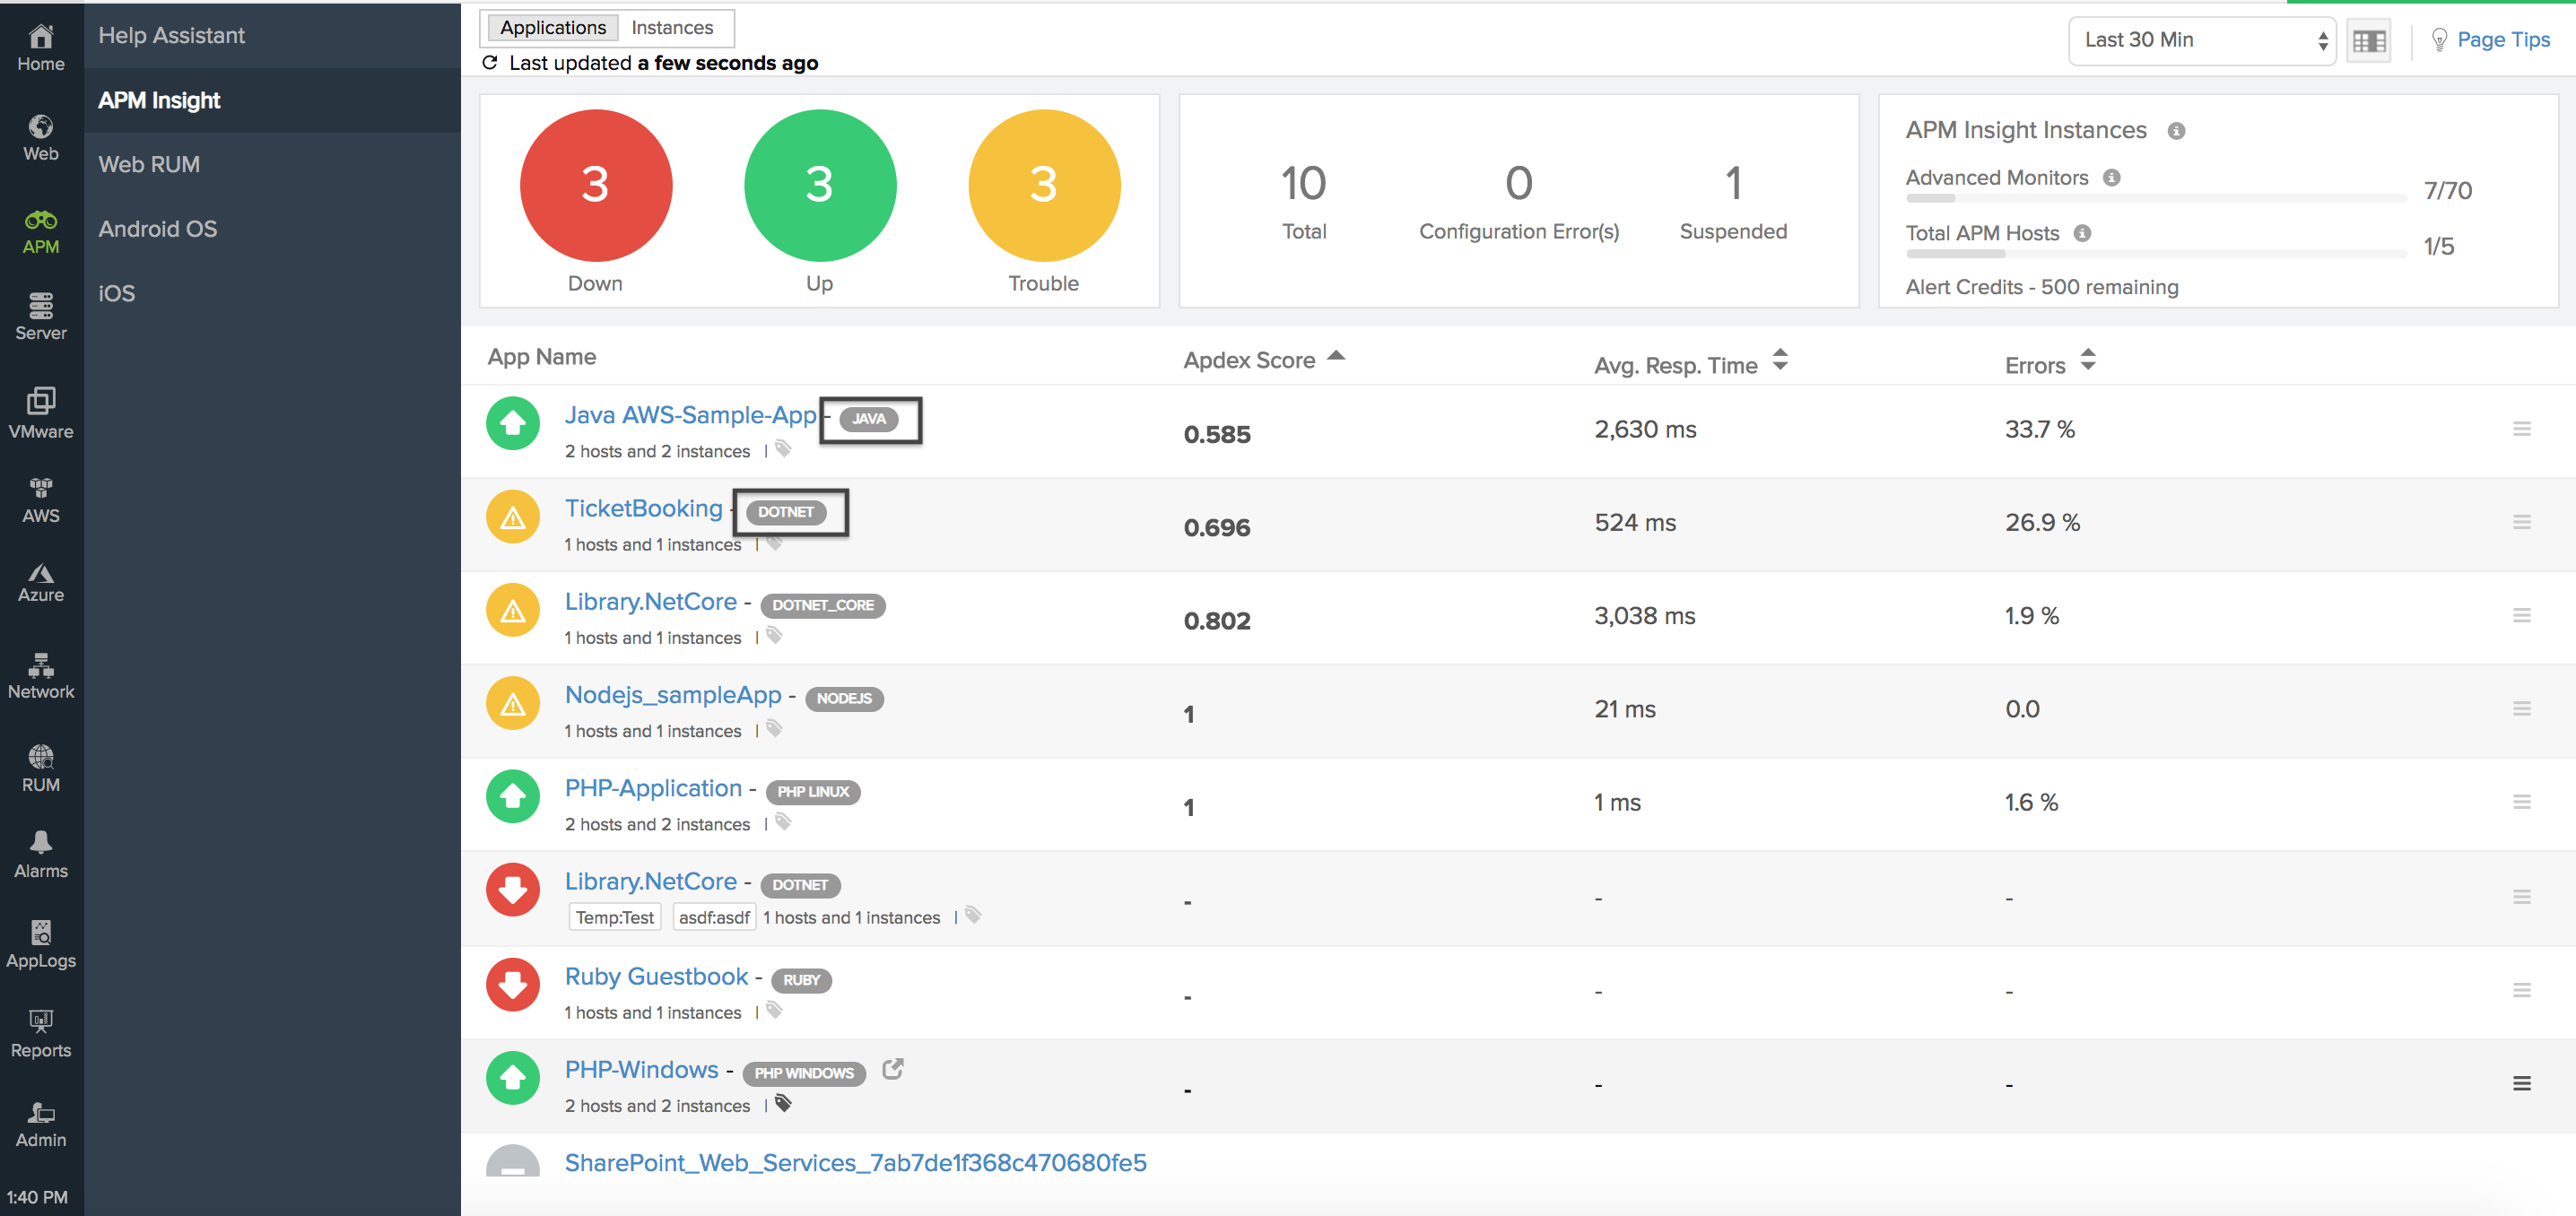Image resolution: width=2576 pixels, height=1216 pixels.
Task: Select Web RUM in the side menu
Action: (149, 164)
